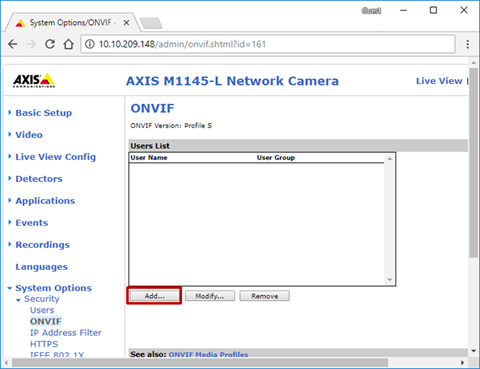Expand the Recordings menu
480x369 pixels.
[42, 245]
